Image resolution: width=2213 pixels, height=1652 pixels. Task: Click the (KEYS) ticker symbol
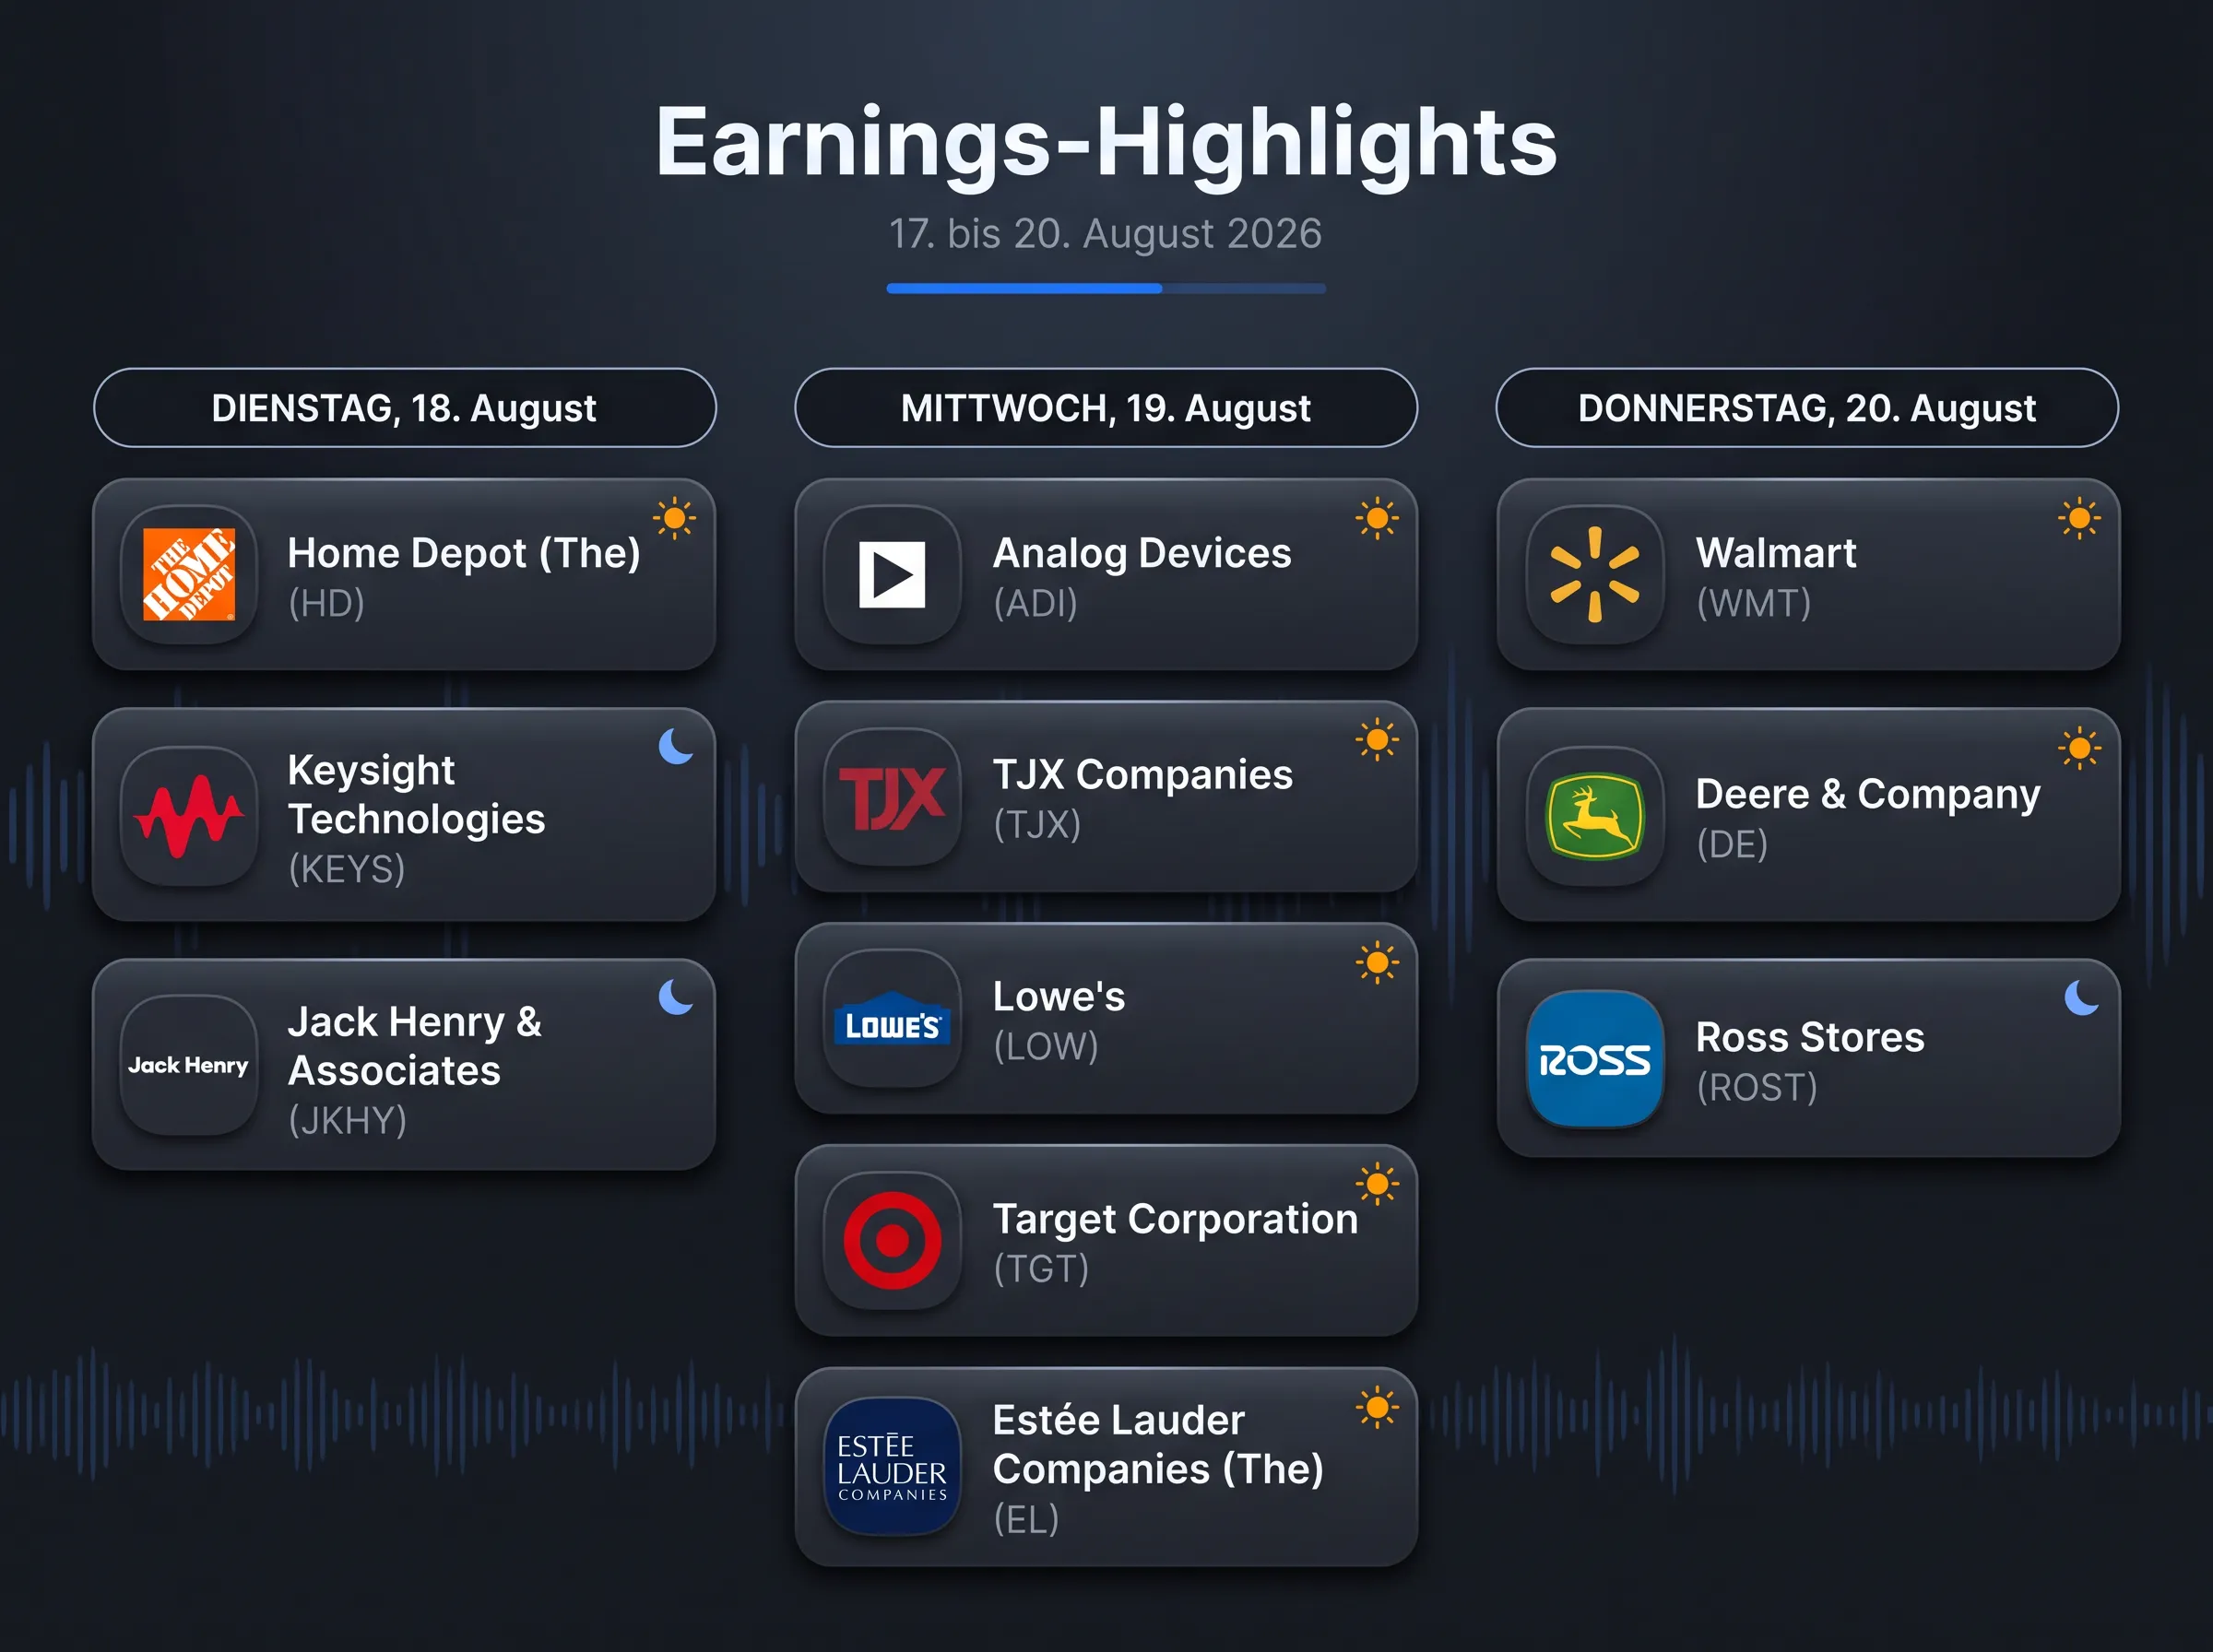pyautogui.click(x=347, y=869)
